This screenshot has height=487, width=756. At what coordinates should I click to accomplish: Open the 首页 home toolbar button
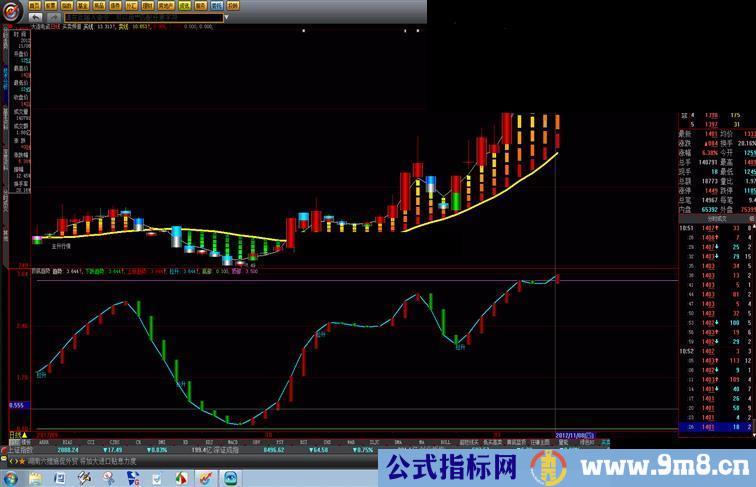(34, 5)
